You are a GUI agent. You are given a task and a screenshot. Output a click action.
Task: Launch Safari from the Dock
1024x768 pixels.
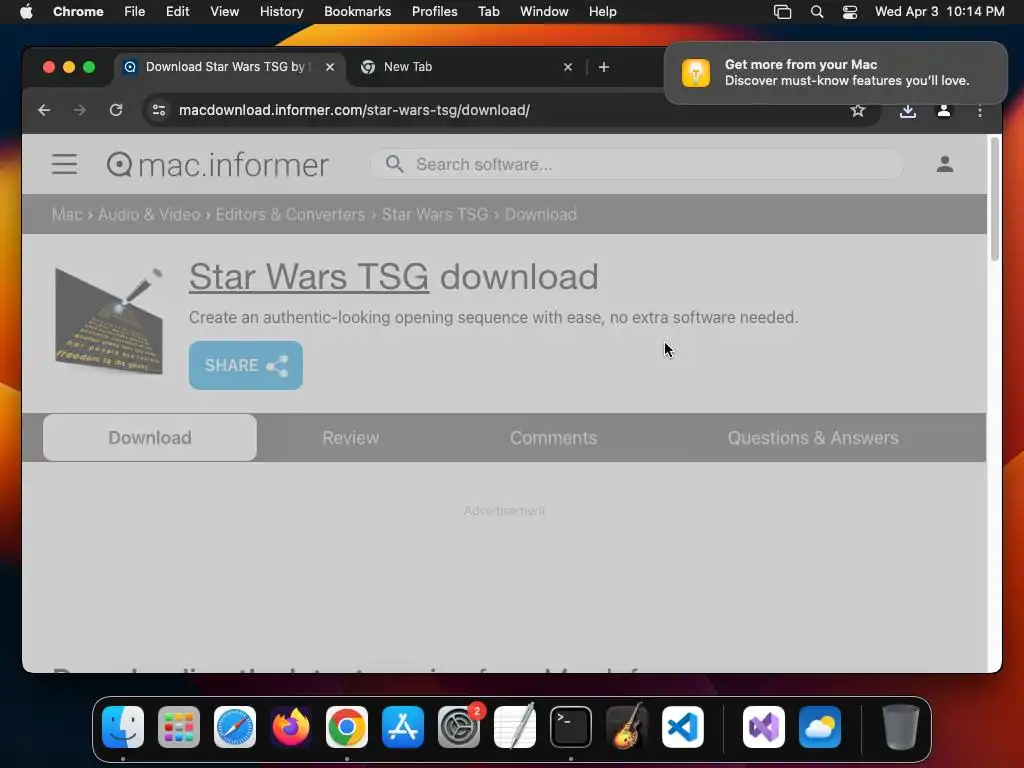(x=235, y=727)
